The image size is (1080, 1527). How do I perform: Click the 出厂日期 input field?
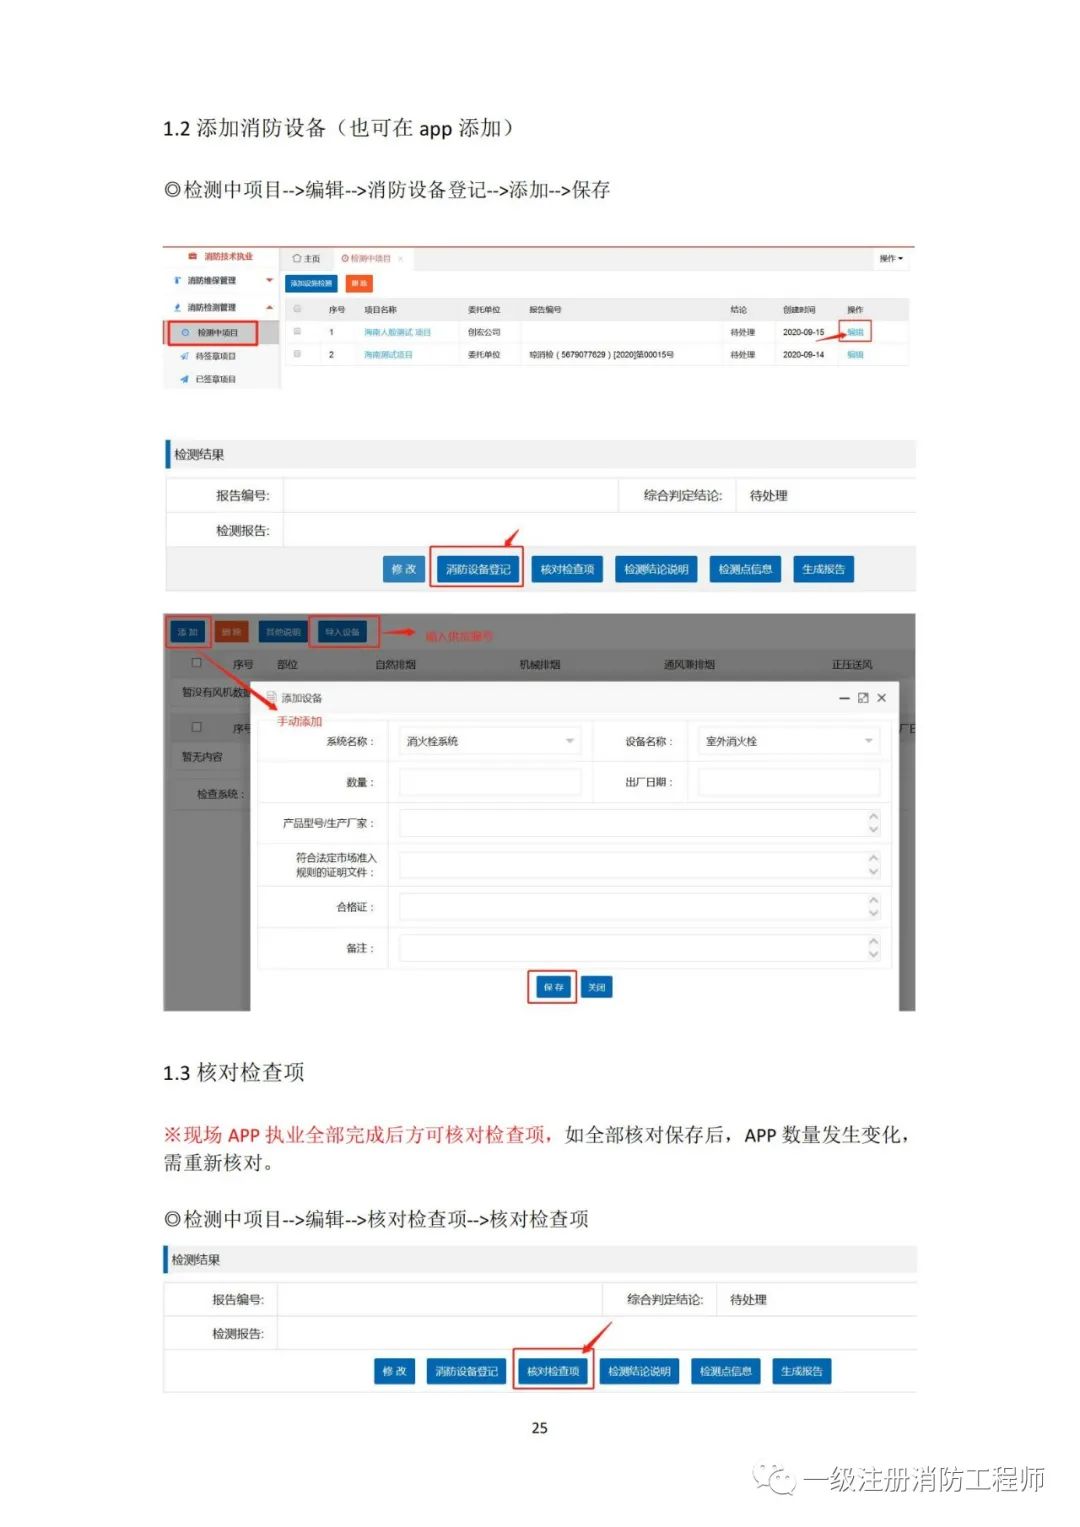(789, 782)
